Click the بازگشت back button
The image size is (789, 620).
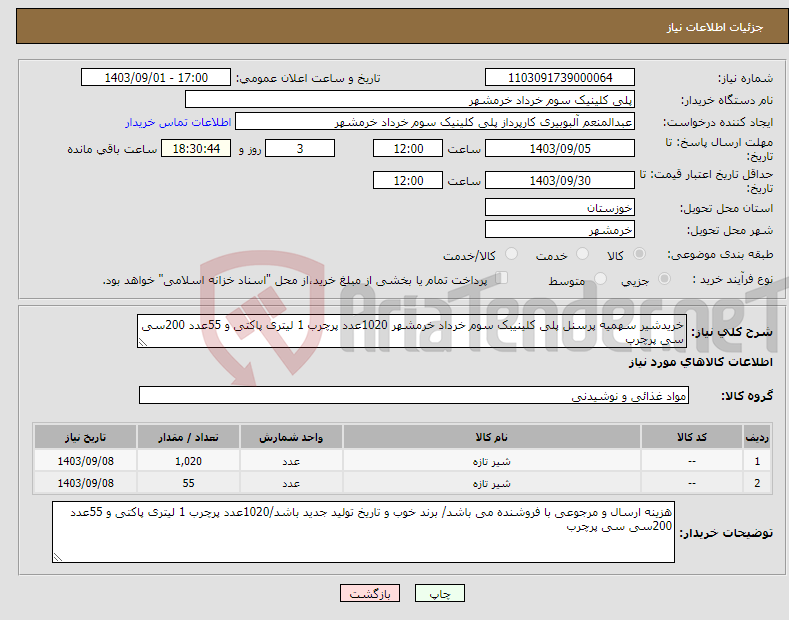pyautogui.click(x=370, y=593)
